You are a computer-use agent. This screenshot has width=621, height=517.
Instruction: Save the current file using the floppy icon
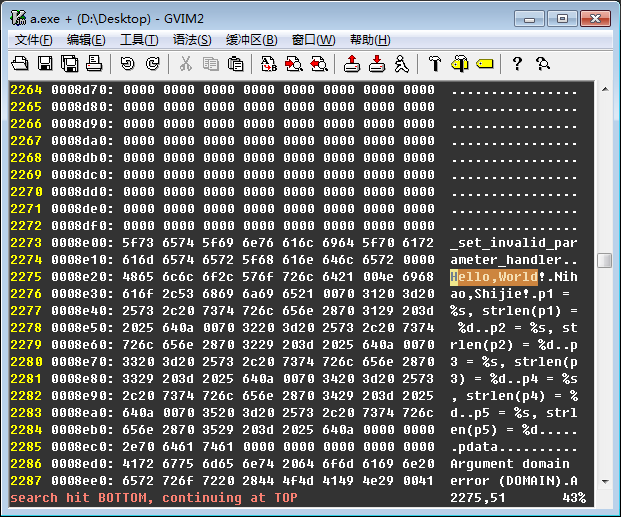point(45,64)
